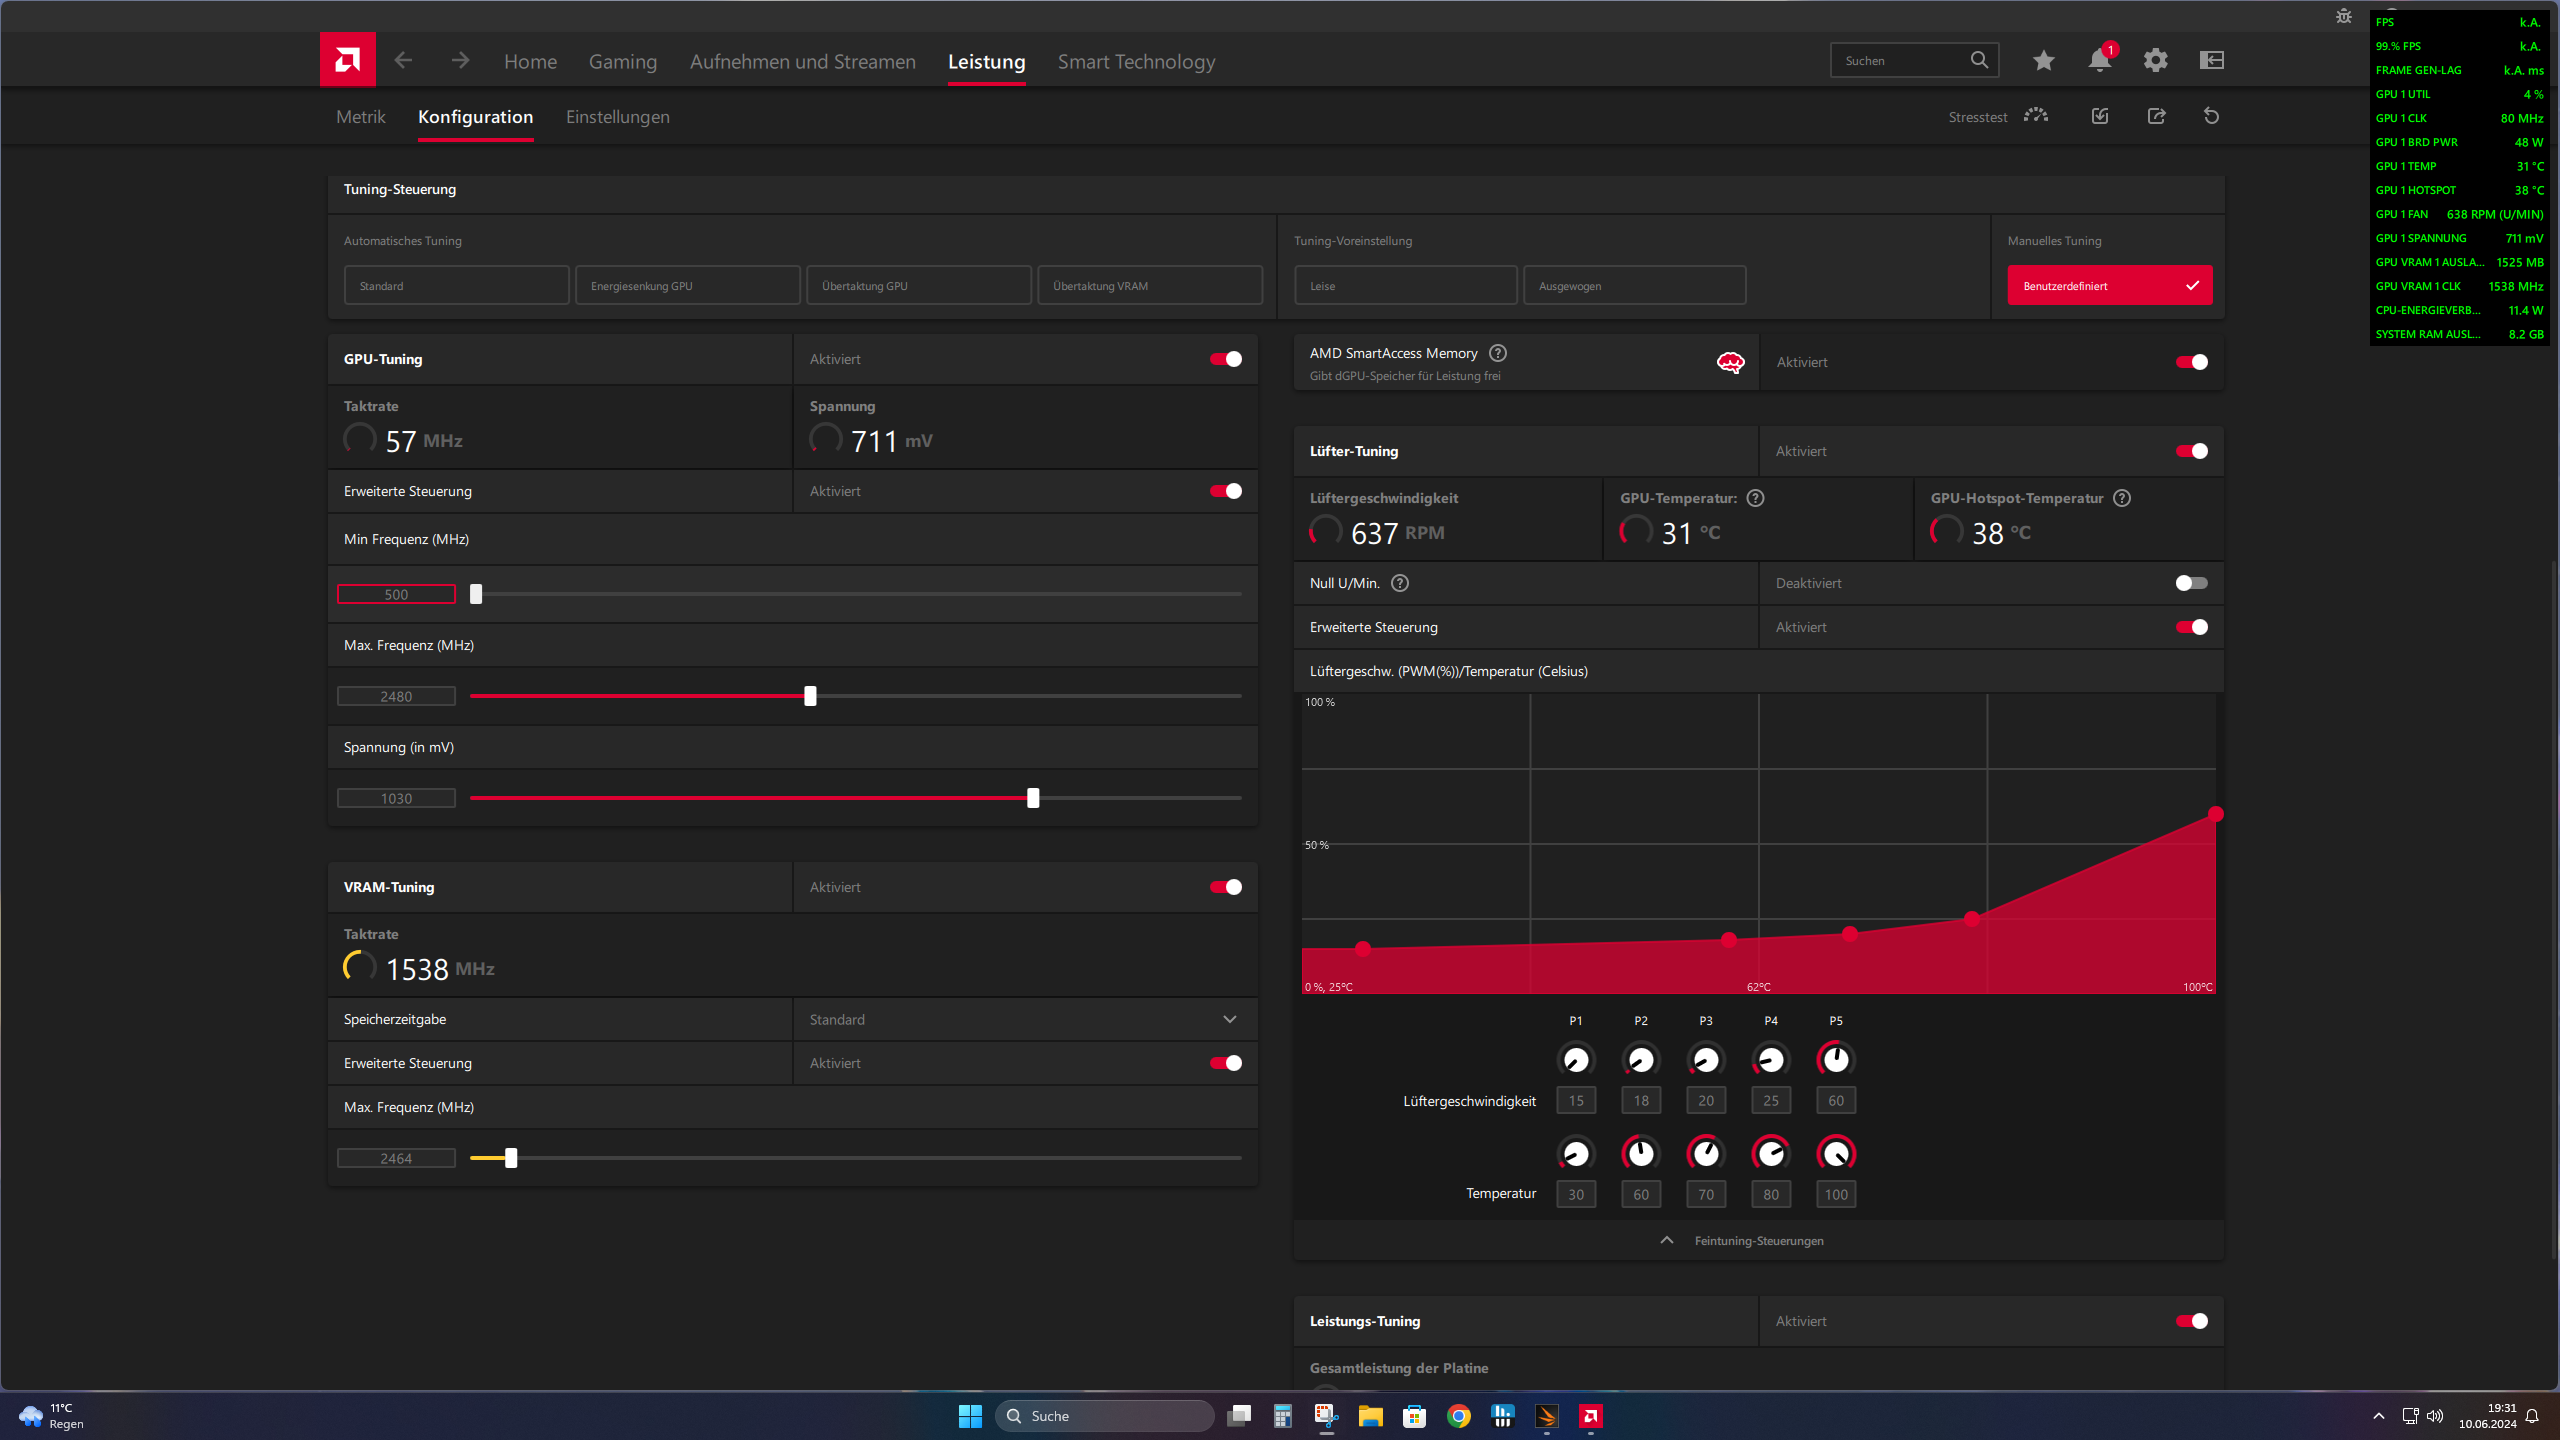Open the system tray hidden icons chevron

pos(2379,1416)
